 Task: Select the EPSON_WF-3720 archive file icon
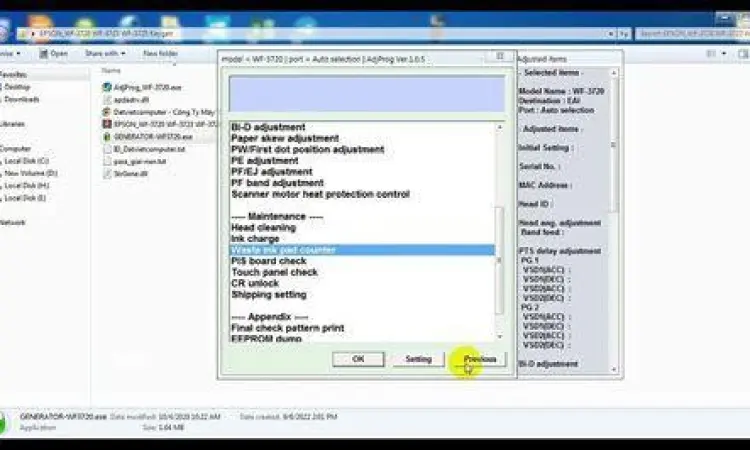coord(107,124)
